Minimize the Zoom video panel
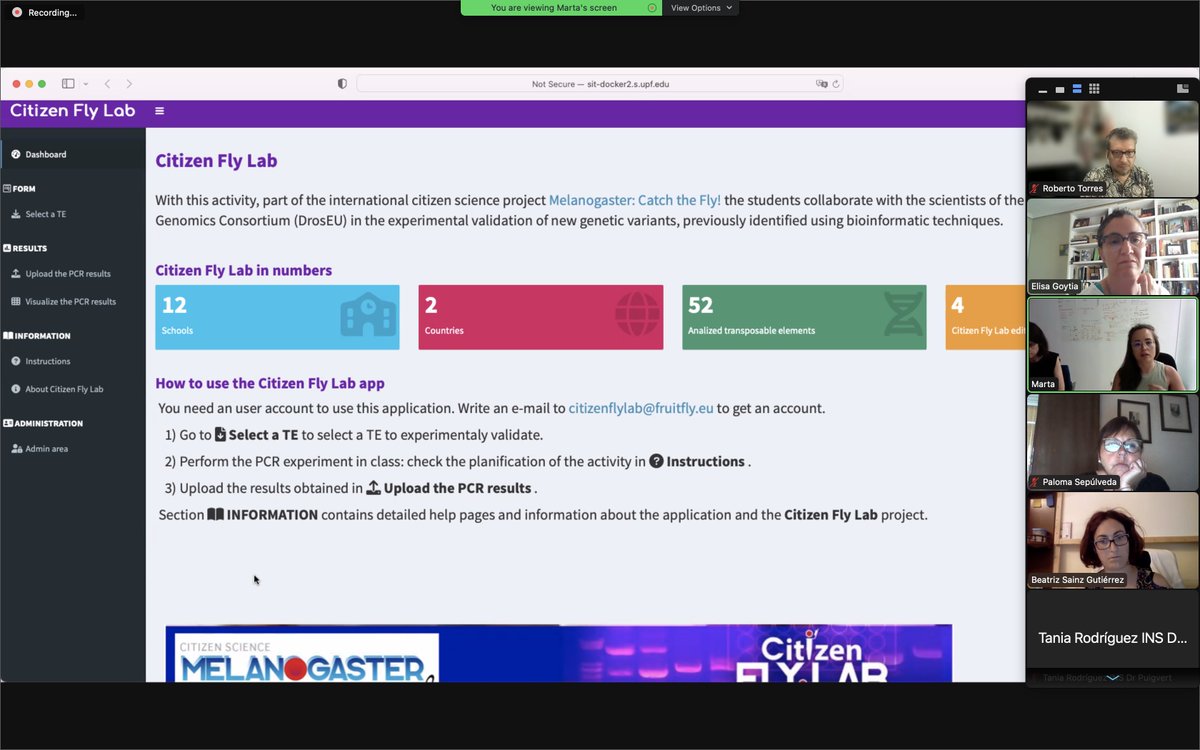Viewport: 1200px width, 750px height. pyautogui.click(x=1043, y=90)
